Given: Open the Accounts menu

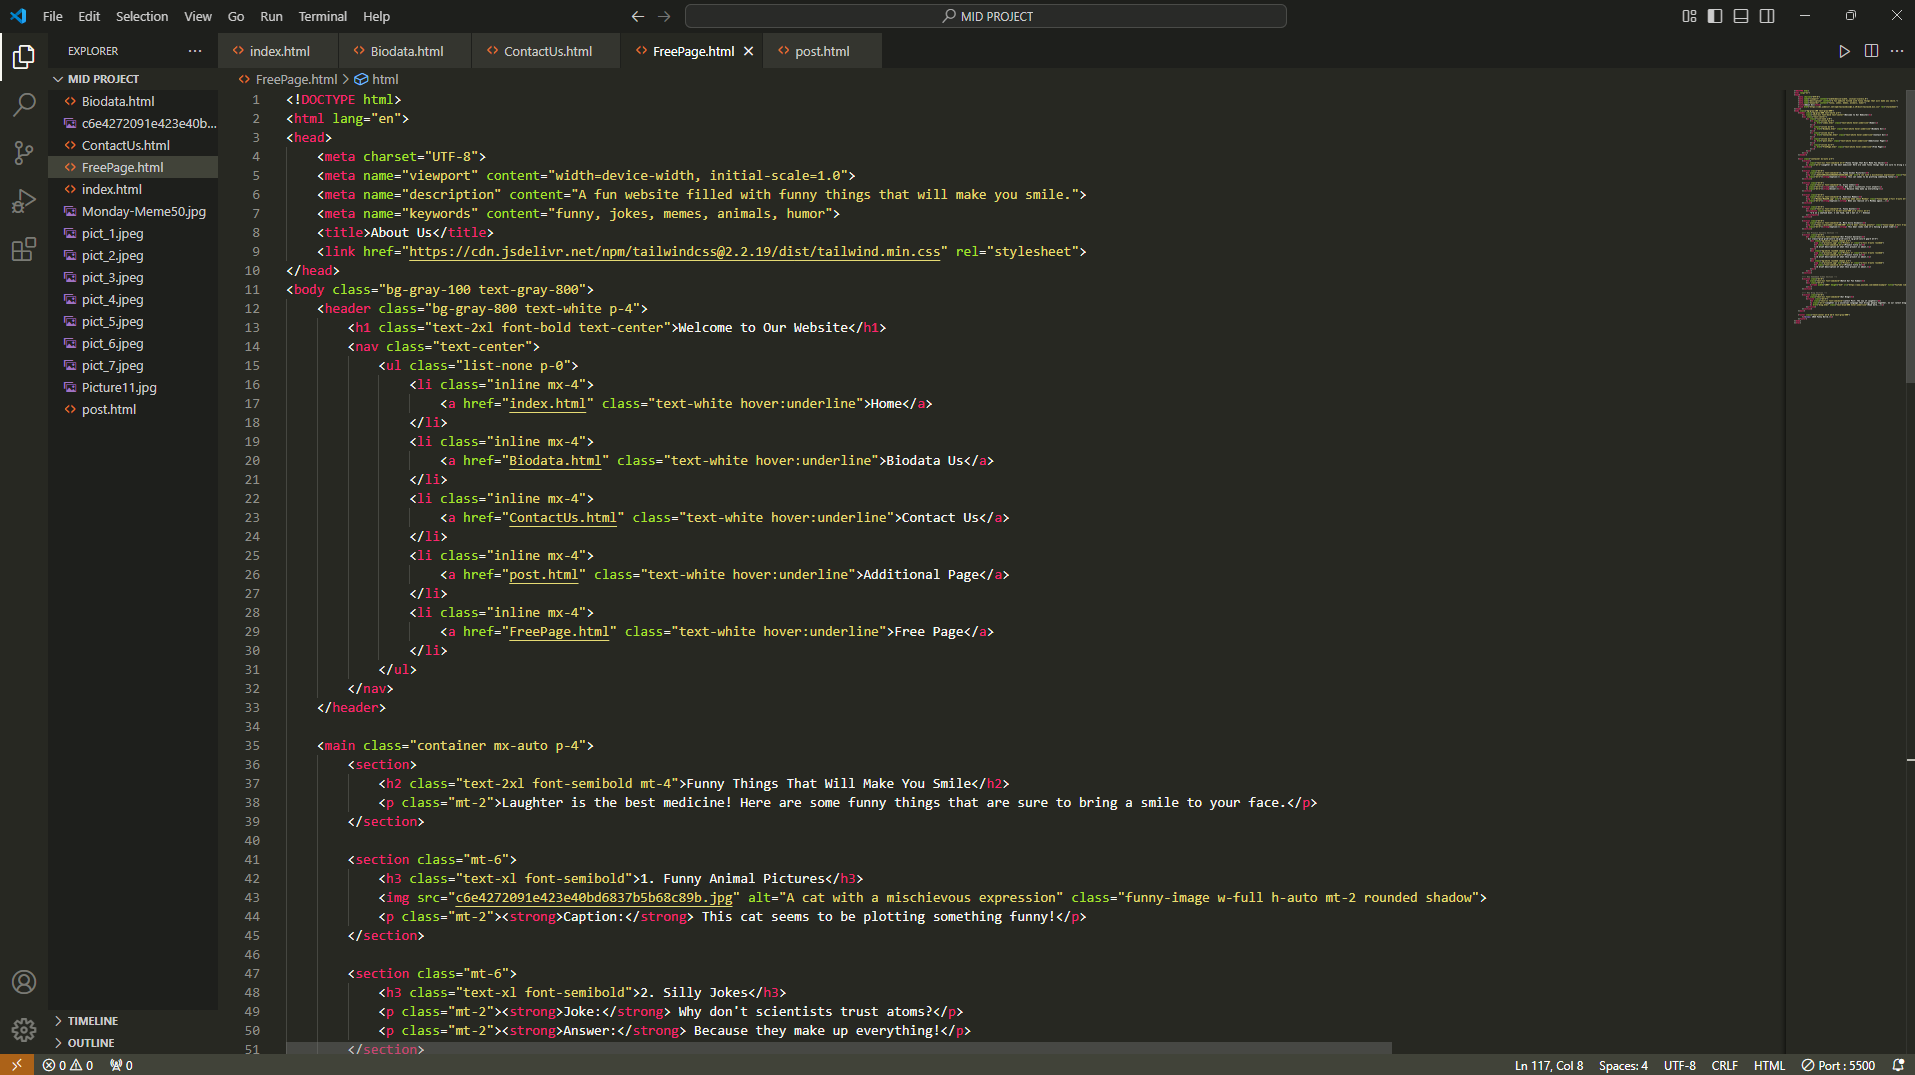Looking at the screenshot, I should coord(24,982).
